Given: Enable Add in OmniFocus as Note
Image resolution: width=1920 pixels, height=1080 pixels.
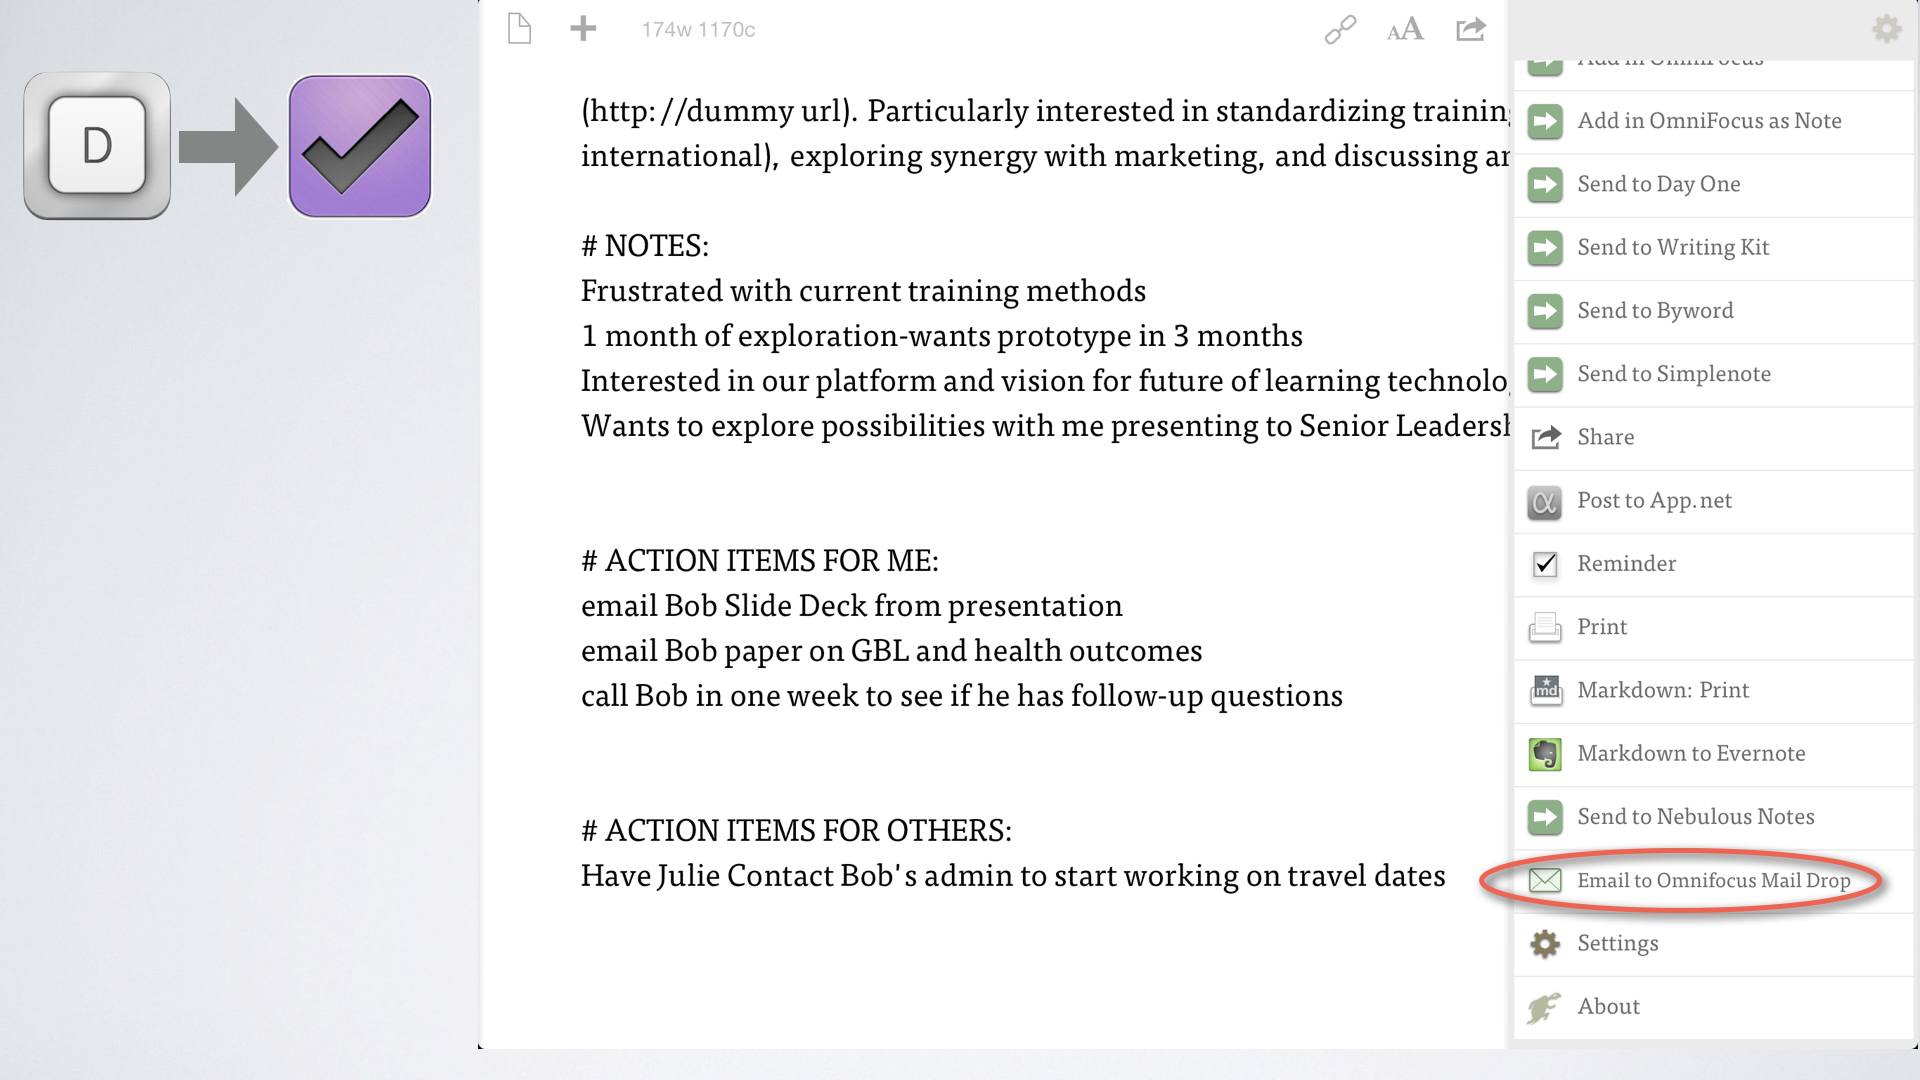Looking at the screenshot, I should click(x=1710, y=120).
